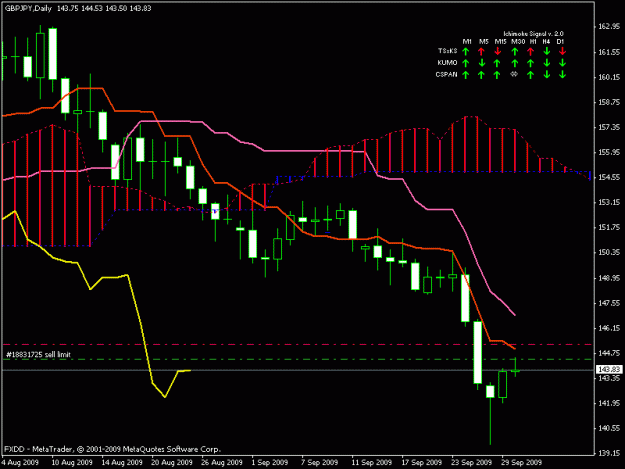The image size is (625, 469).
Task: Click the TSxKS M30 green up arrow
Action: point(515,51)
